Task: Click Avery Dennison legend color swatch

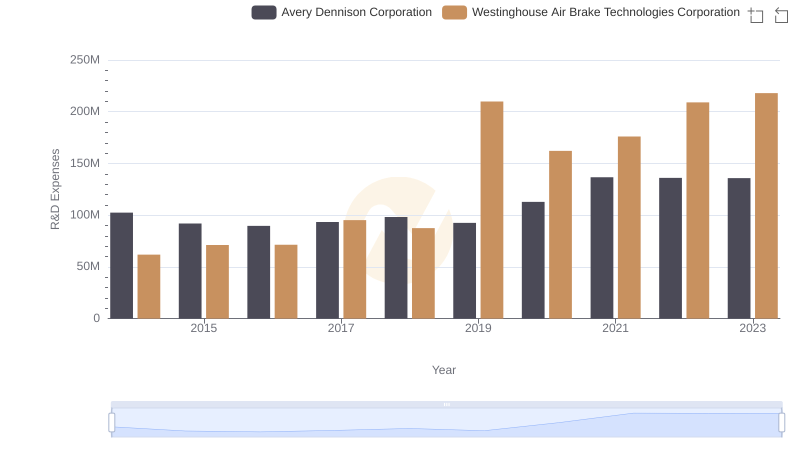Action: [264, 13]
